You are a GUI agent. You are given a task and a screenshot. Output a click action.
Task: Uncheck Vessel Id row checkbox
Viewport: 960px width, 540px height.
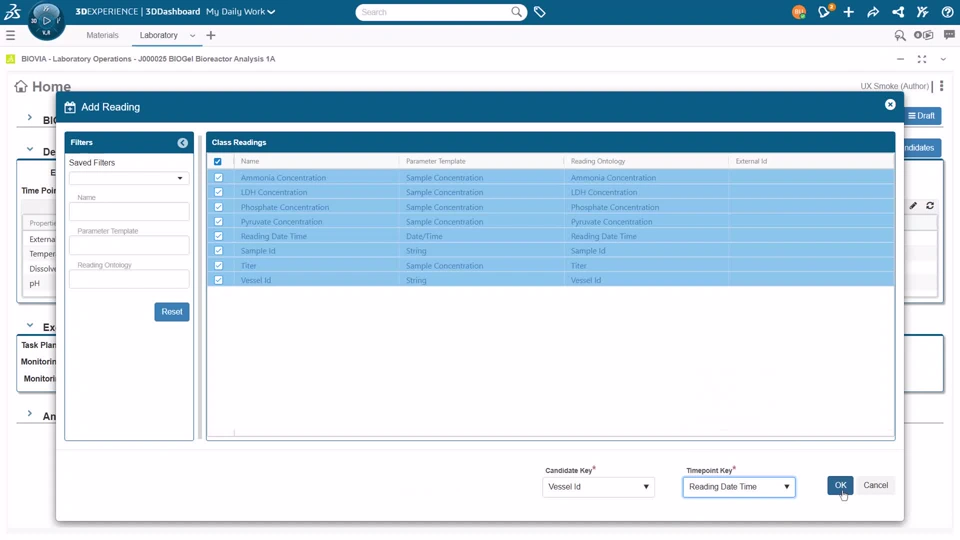tap(219, 280)
